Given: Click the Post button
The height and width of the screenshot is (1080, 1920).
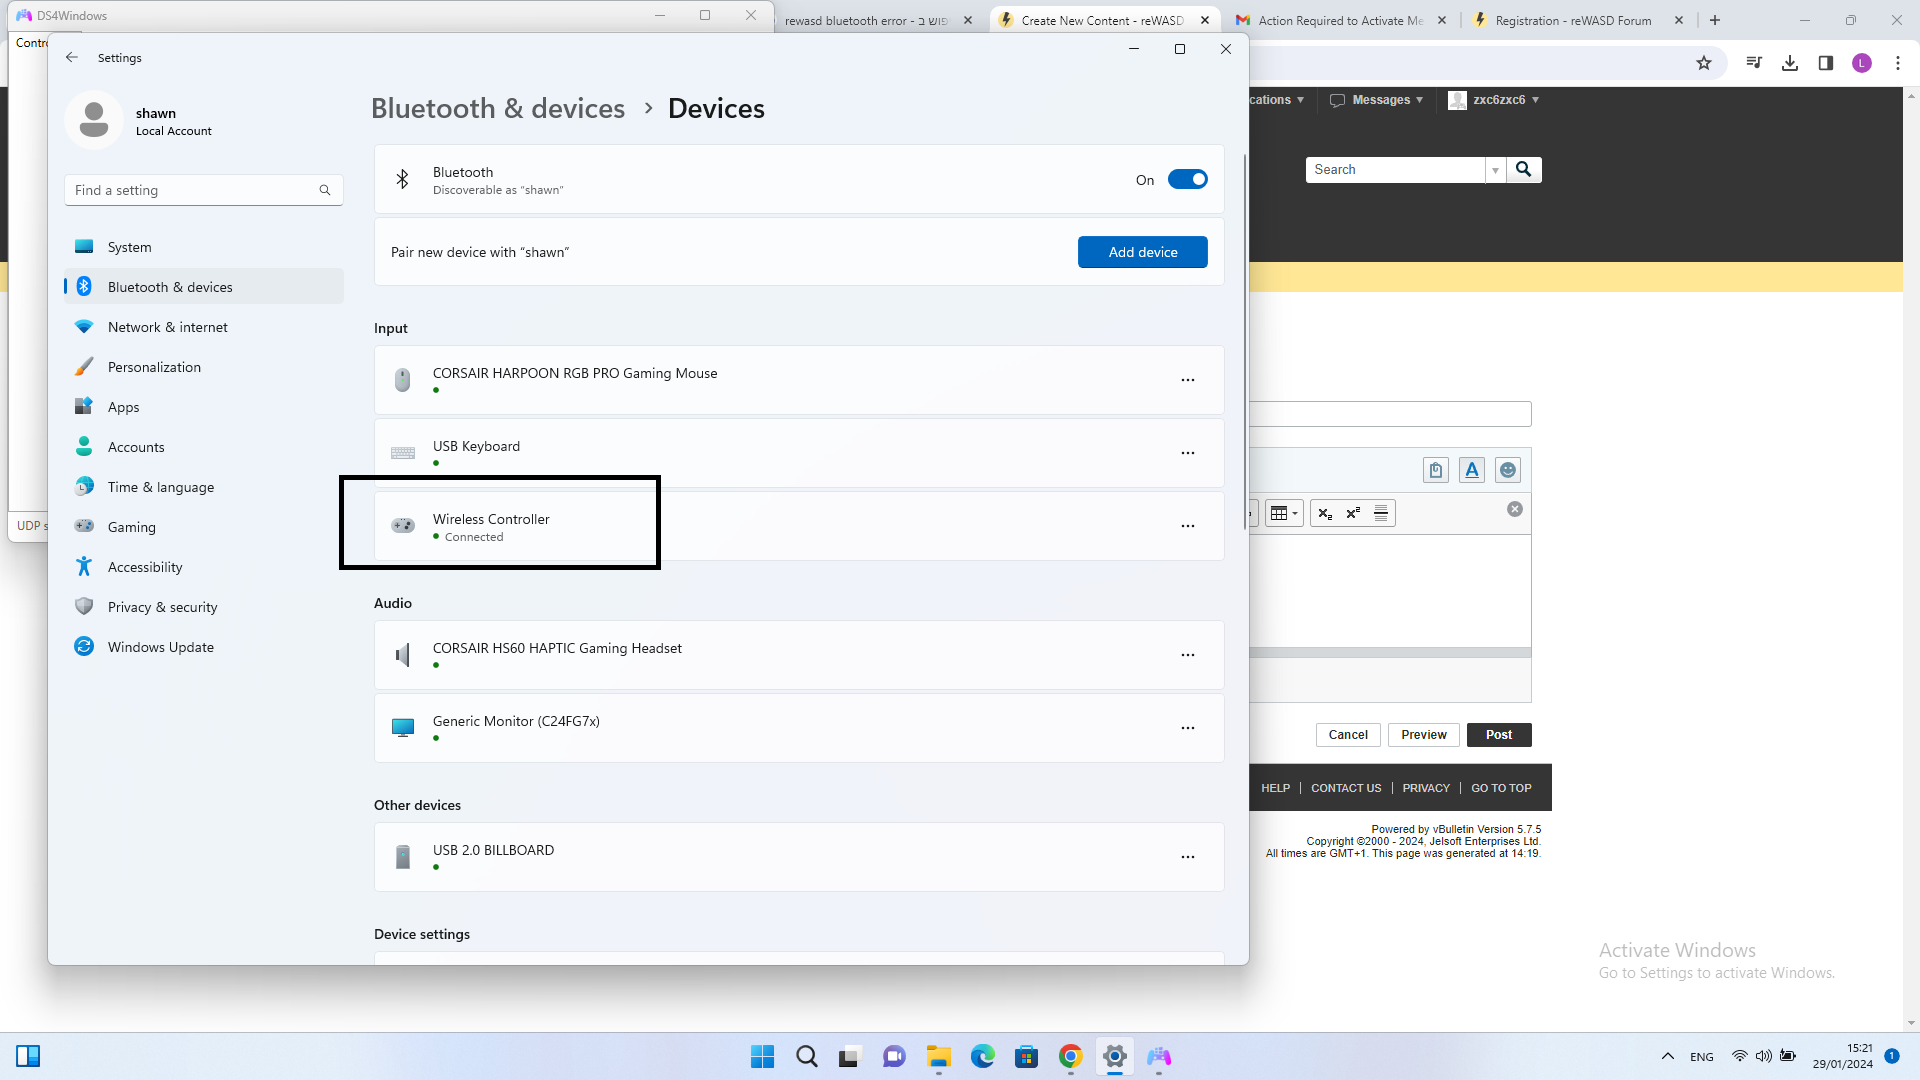Looking at the screenshot, I should [1498, 735].
